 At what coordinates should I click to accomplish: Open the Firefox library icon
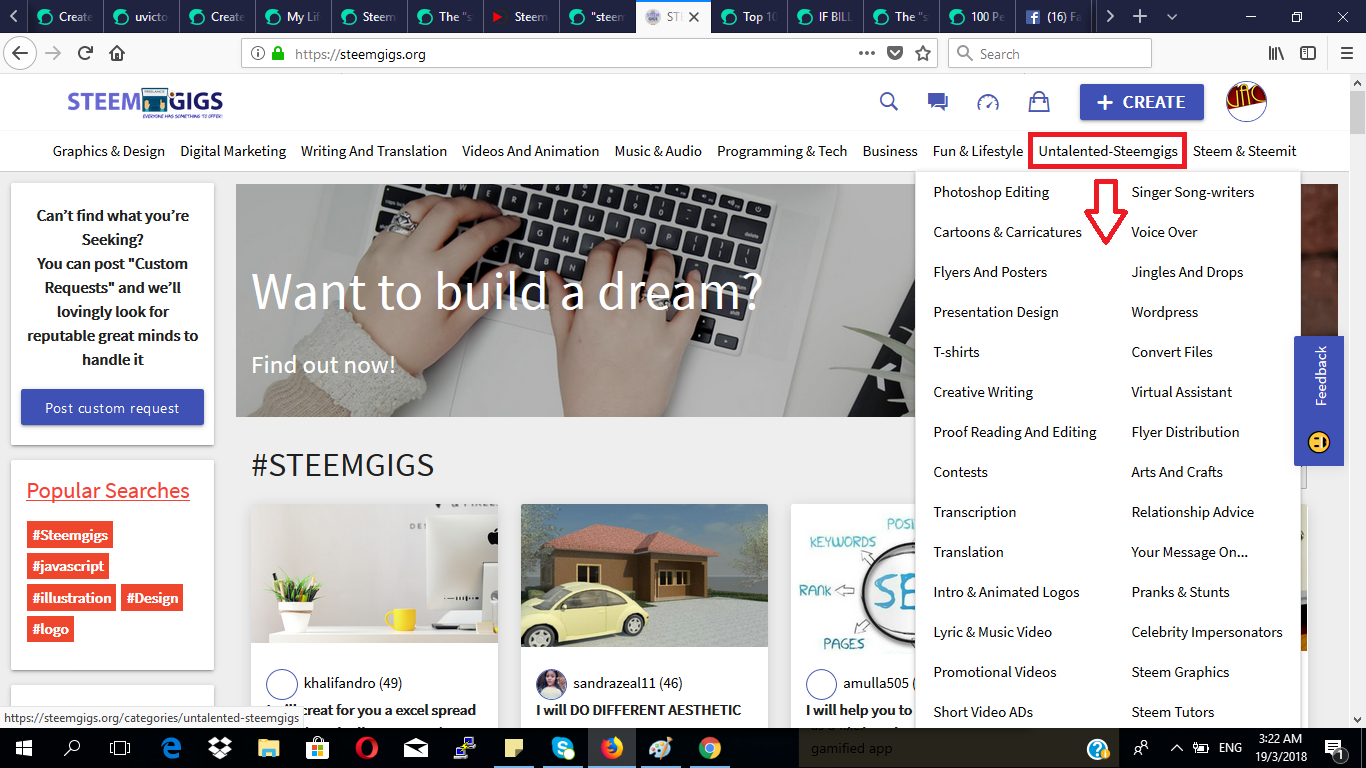1277,53
